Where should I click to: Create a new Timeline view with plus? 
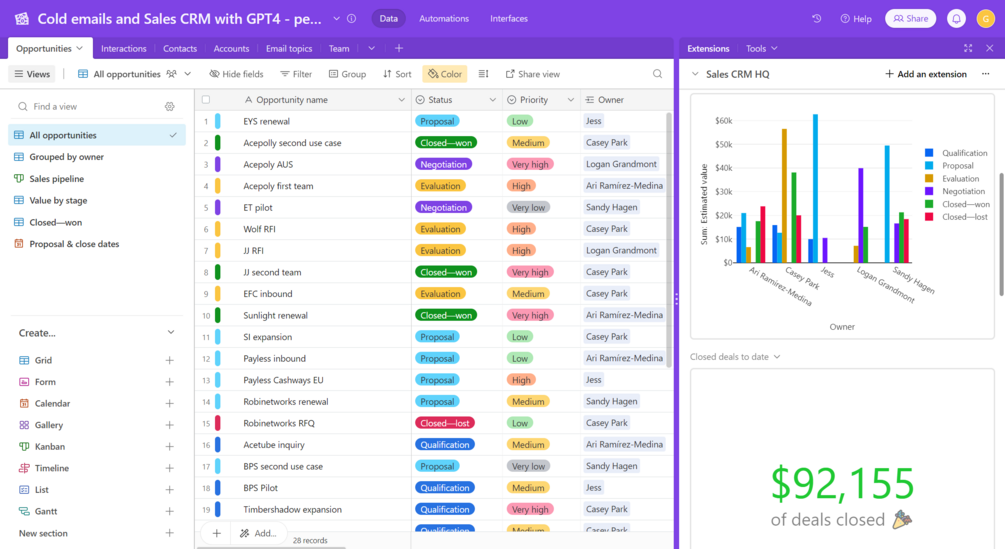tap(169, 468)
